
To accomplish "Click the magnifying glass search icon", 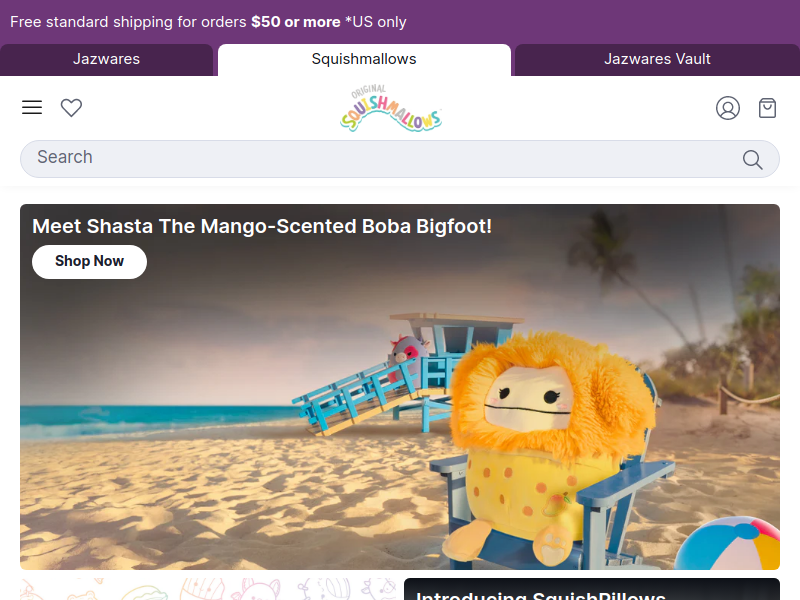I will tap(753, 160).
